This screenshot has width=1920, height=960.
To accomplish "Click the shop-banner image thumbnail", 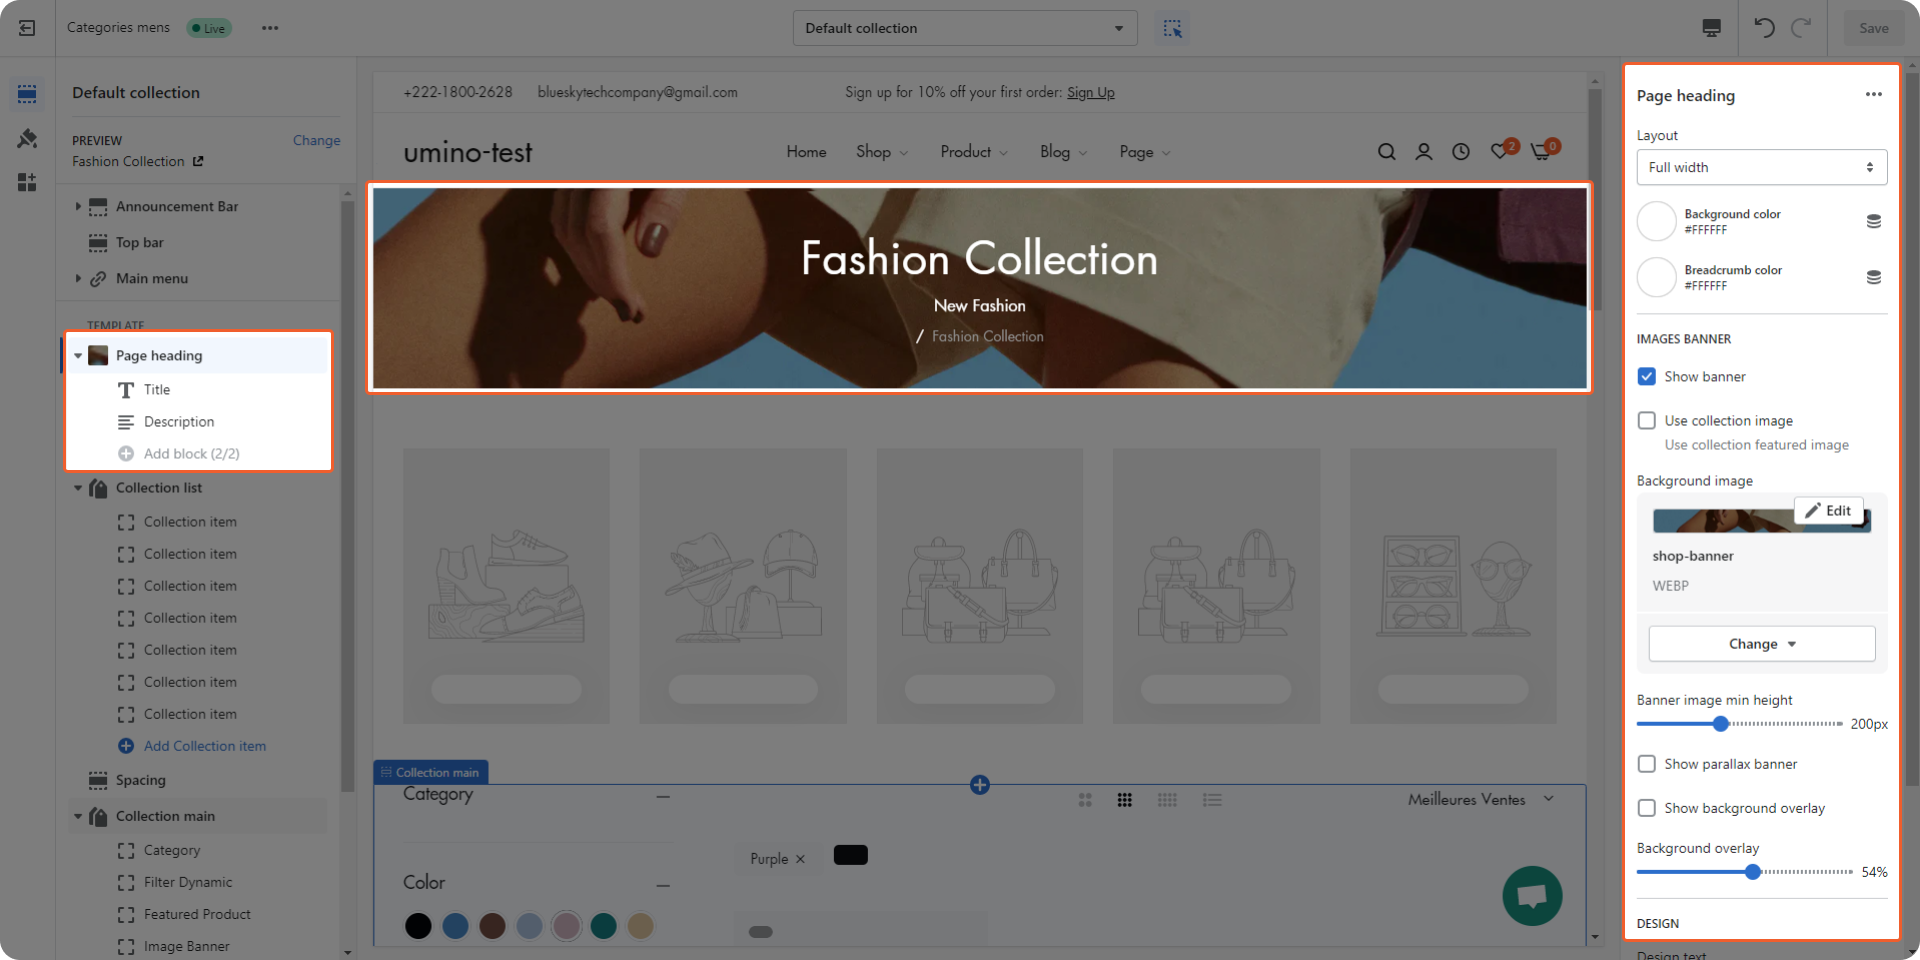I will [x=1761, y=521].
